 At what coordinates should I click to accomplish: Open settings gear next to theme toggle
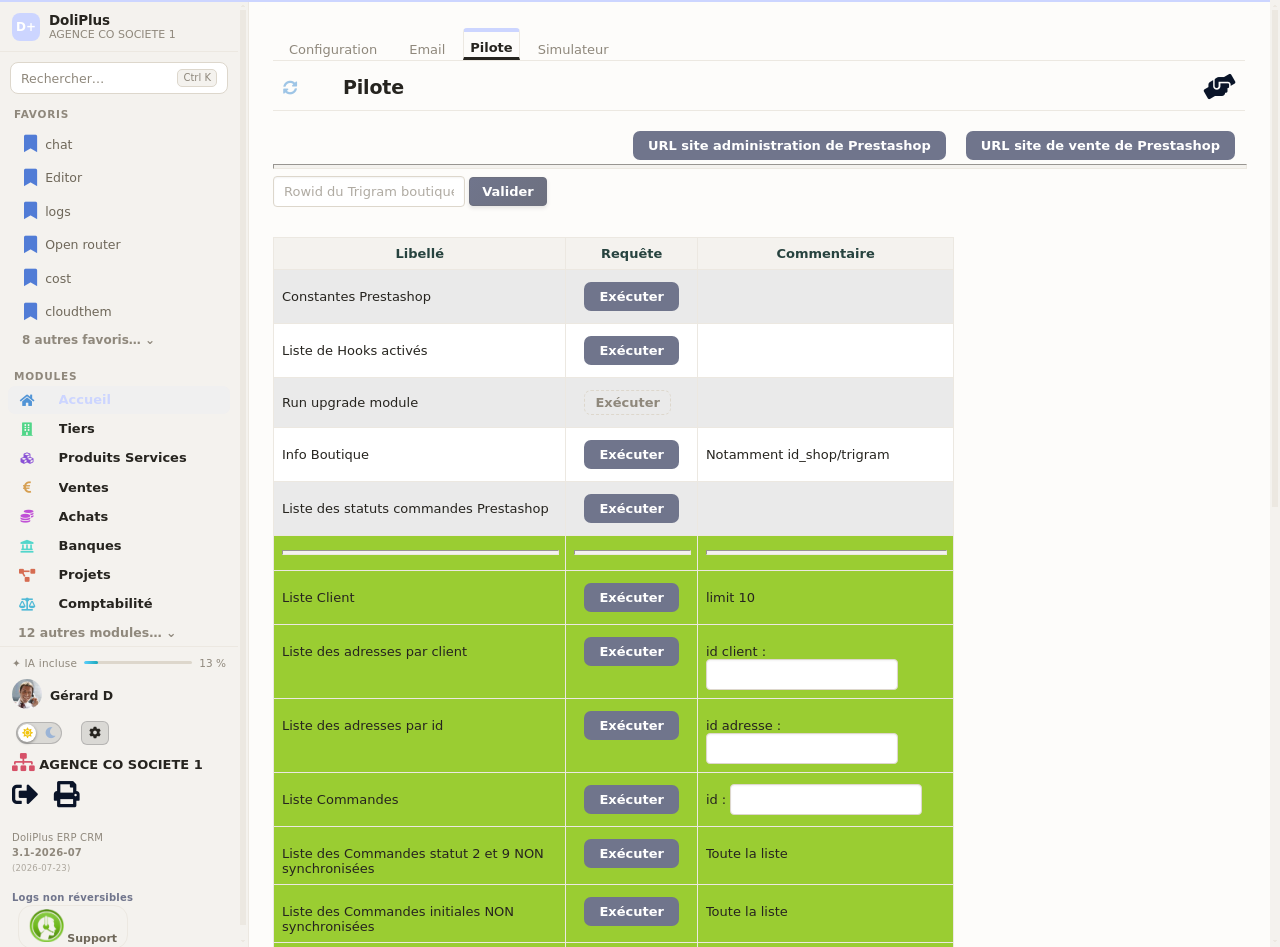point(95,733)
